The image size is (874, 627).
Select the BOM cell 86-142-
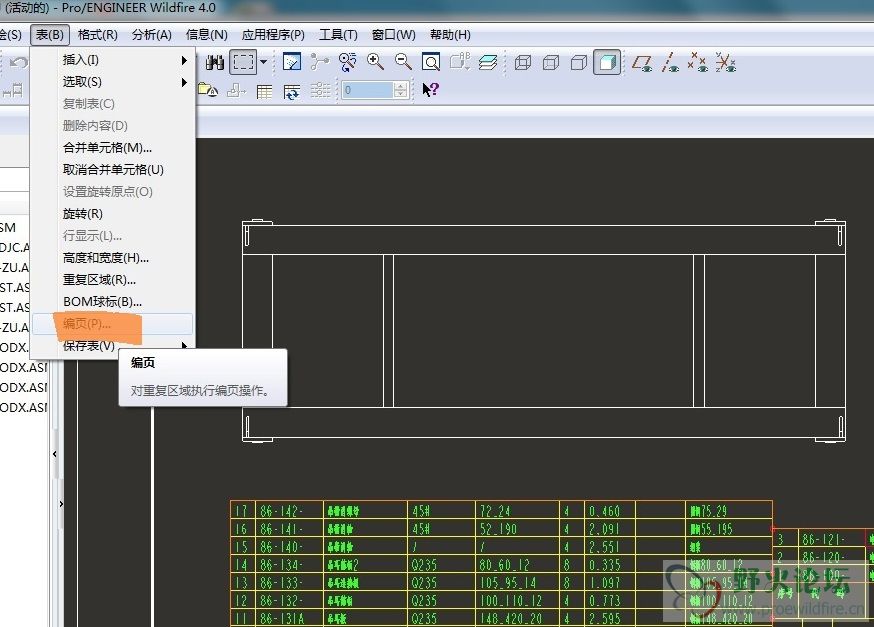(x=289, y=511)
